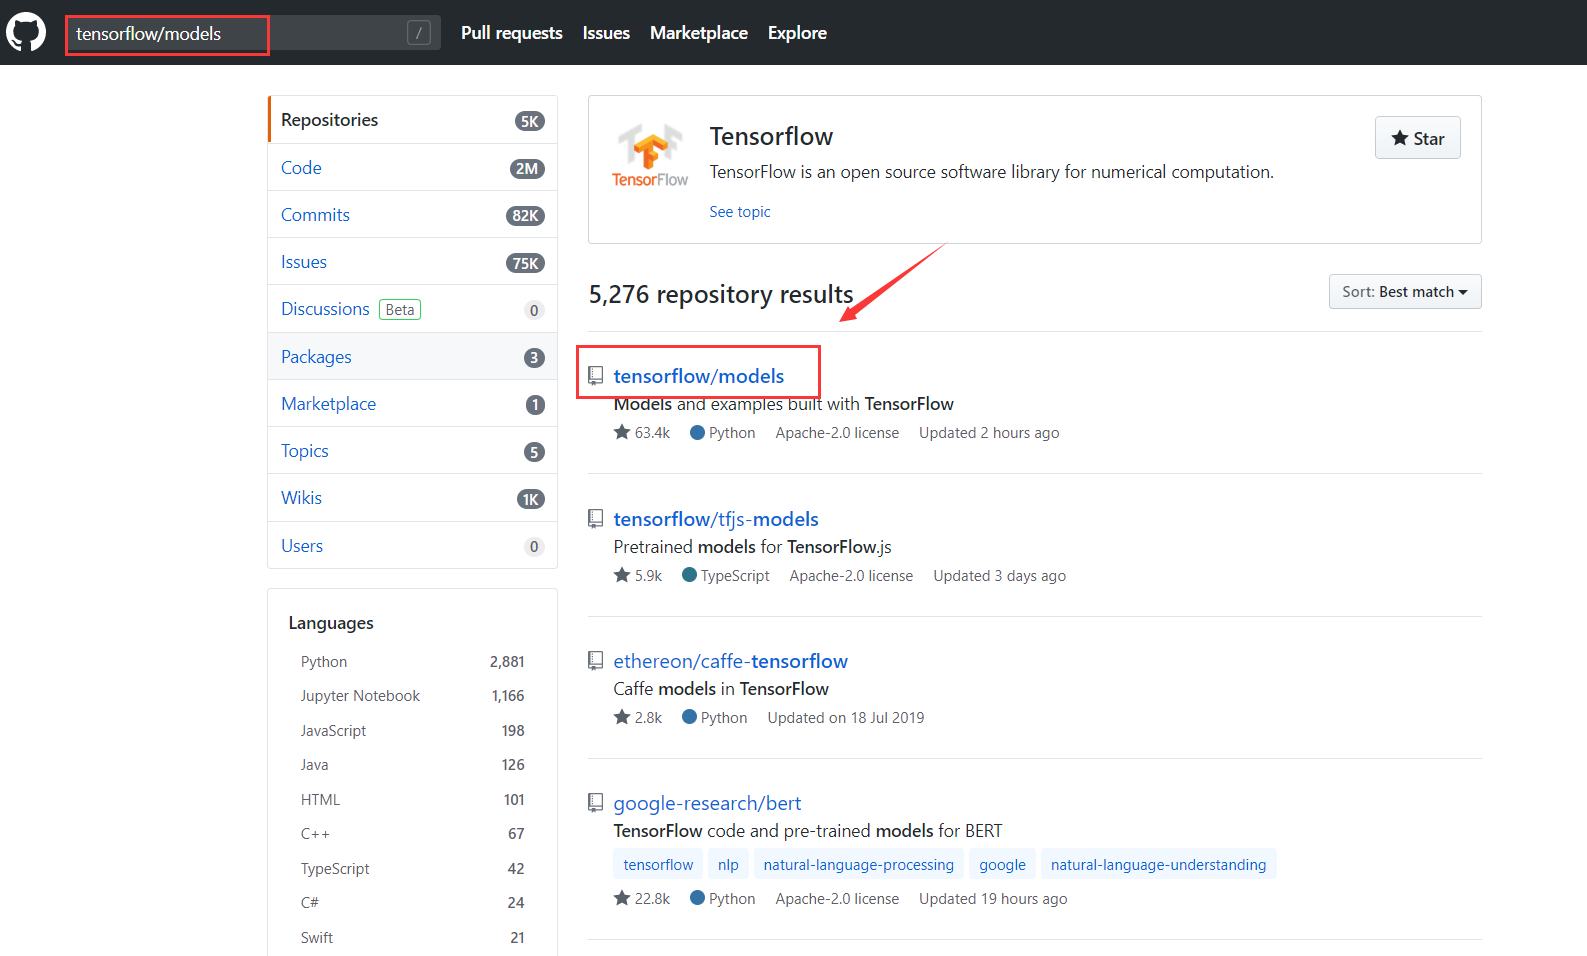
Task: Filter results by Python language
Action: 412,662
